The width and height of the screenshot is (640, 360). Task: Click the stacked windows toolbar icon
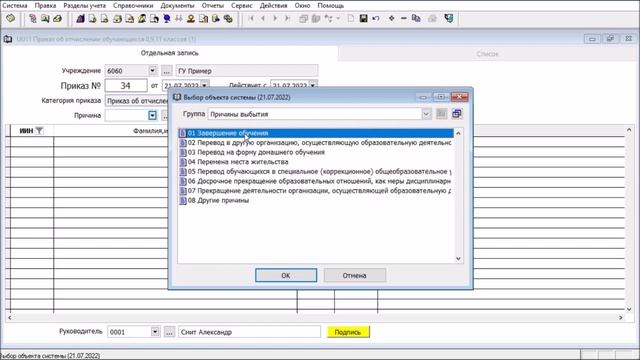point(303,19)
